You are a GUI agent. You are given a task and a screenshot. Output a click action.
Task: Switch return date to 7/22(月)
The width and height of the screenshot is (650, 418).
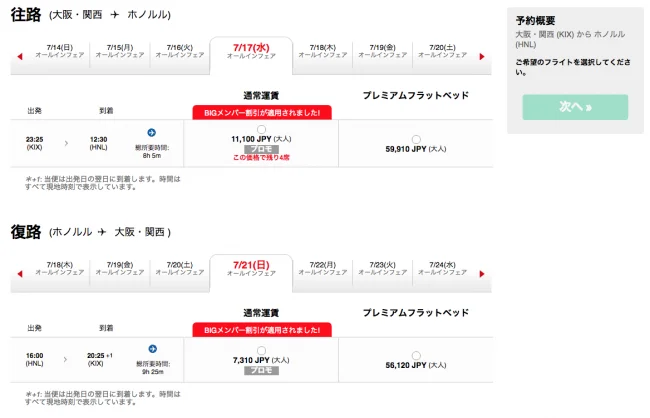322,268
